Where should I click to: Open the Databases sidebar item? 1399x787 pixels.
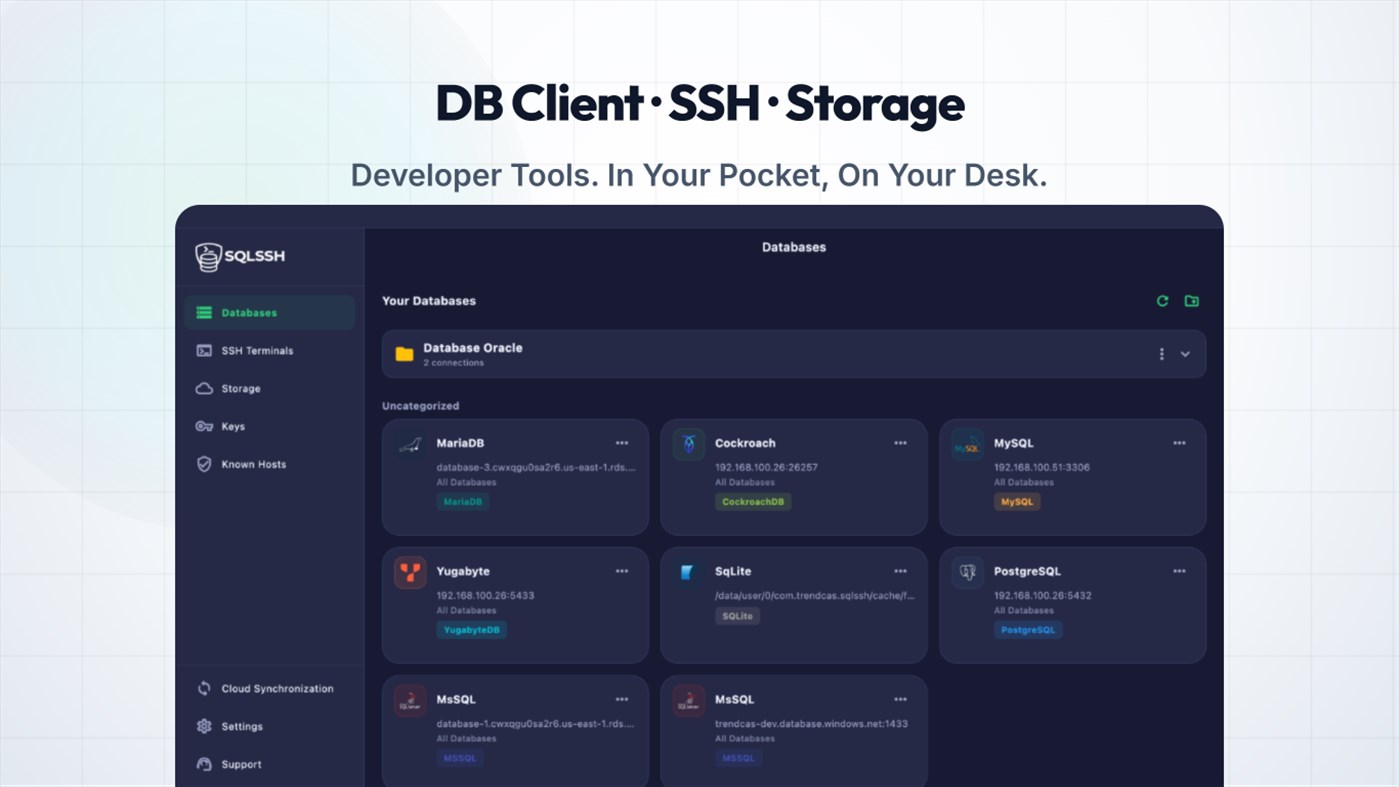click(x=269, y=313)
